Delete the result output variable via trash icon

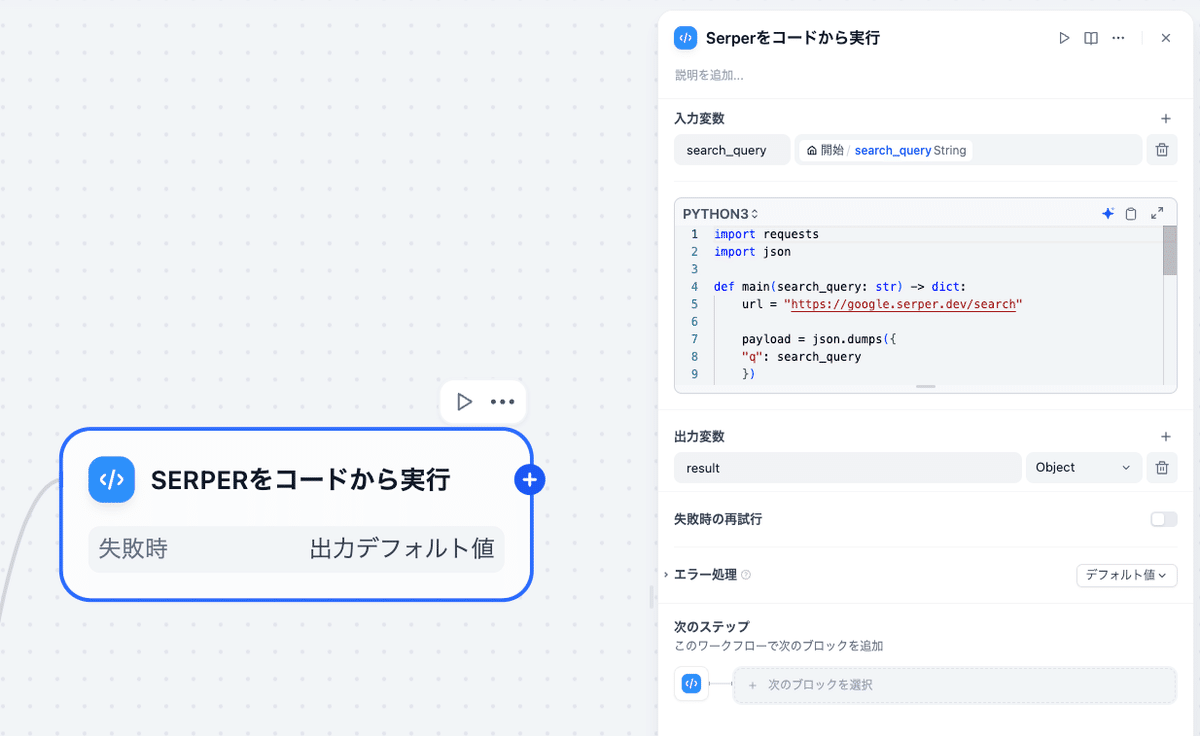pos(1161,467)
